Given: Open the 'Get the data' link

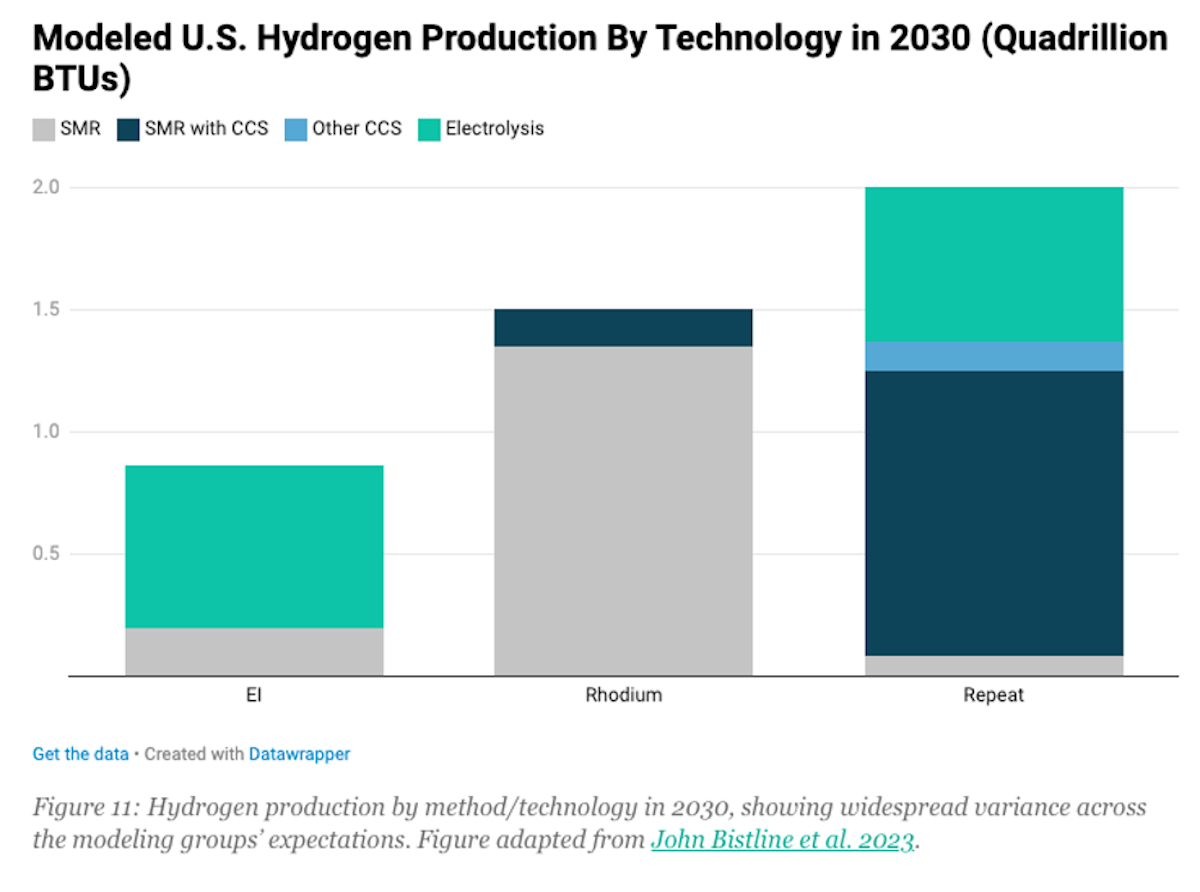Looking at the screenshot, I should pos(80,754).
